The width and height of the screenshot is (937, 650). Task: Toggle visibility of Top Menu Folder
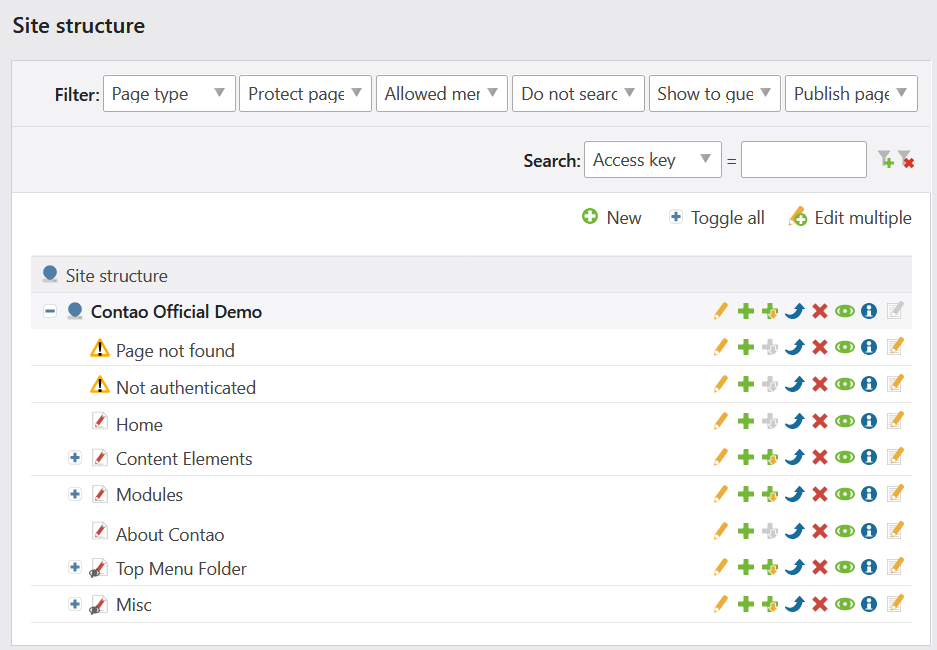tap(844, 567)
